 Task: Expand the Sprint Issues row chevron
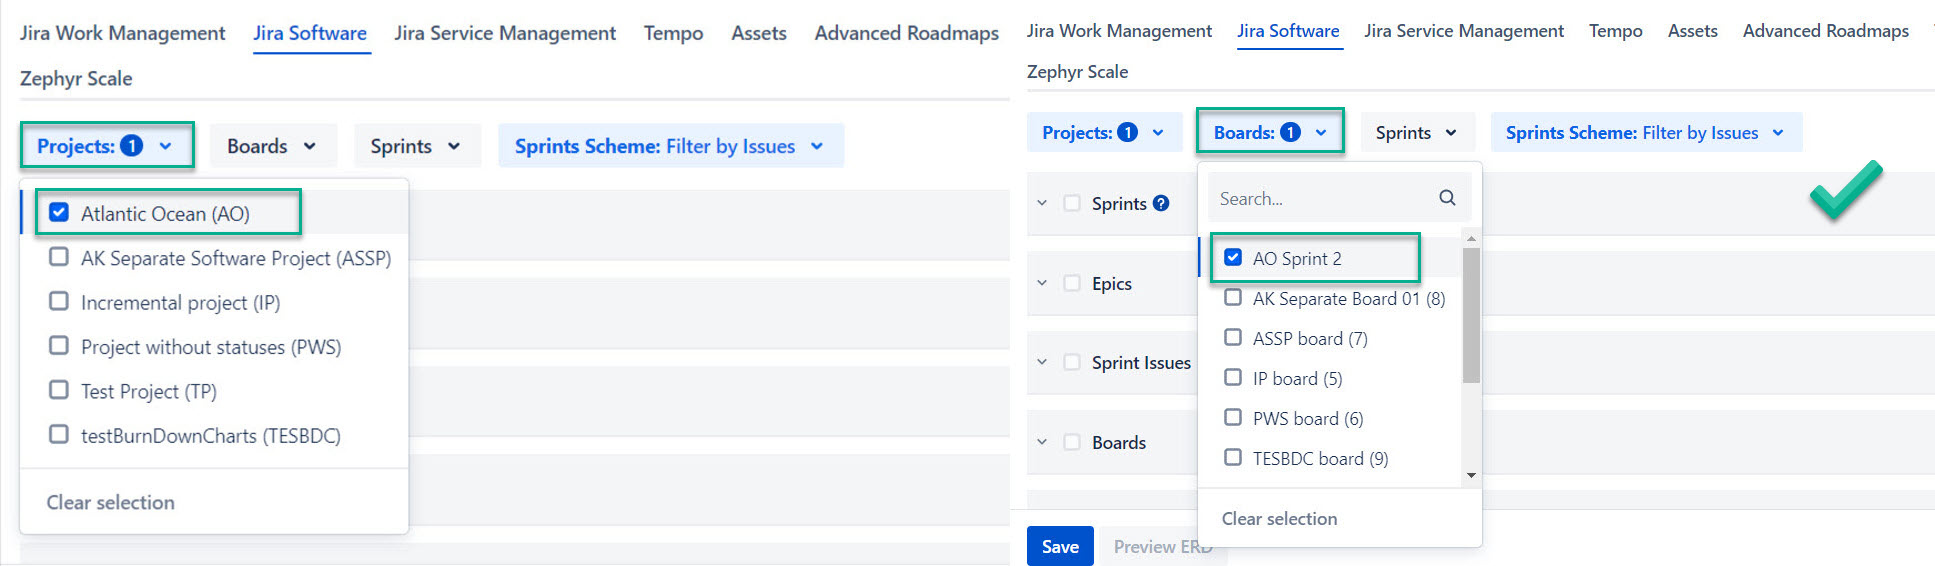pyautogui.click(x=1042, y=362)
